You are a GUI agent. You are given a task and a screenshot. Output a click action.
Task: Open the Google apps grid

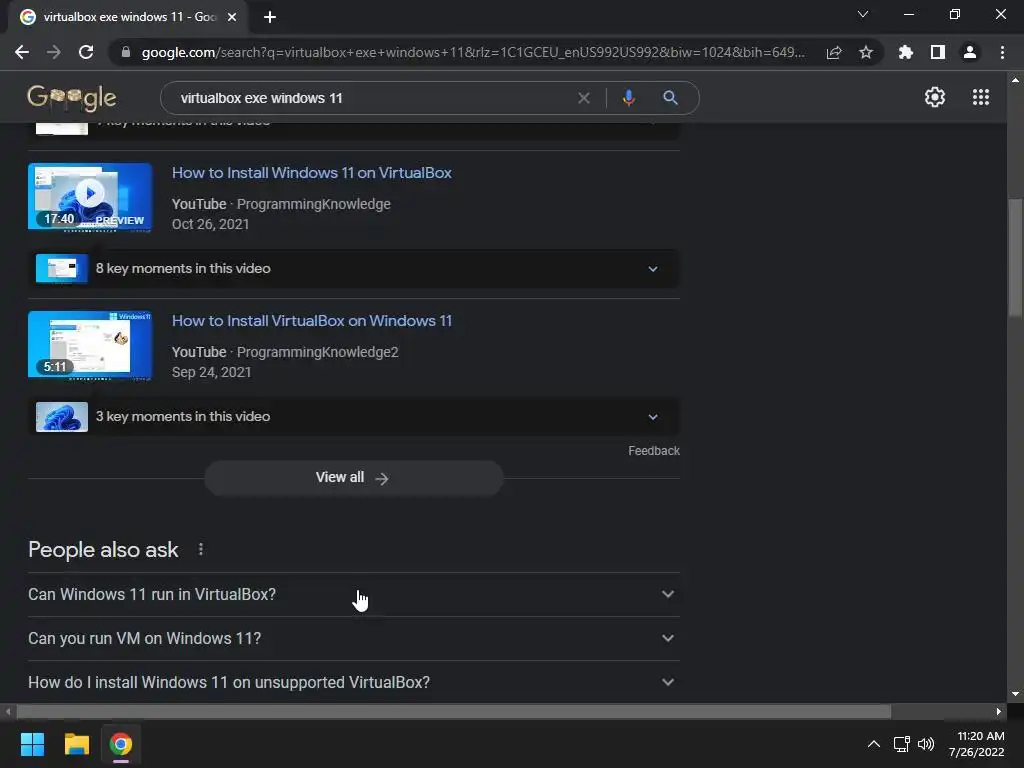point(980,97)
